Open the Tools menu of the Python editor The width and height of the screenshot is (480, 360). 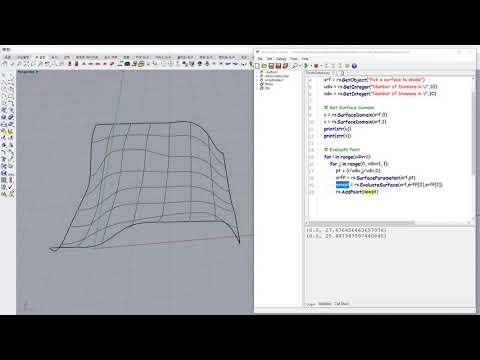(x=293, y=59)
